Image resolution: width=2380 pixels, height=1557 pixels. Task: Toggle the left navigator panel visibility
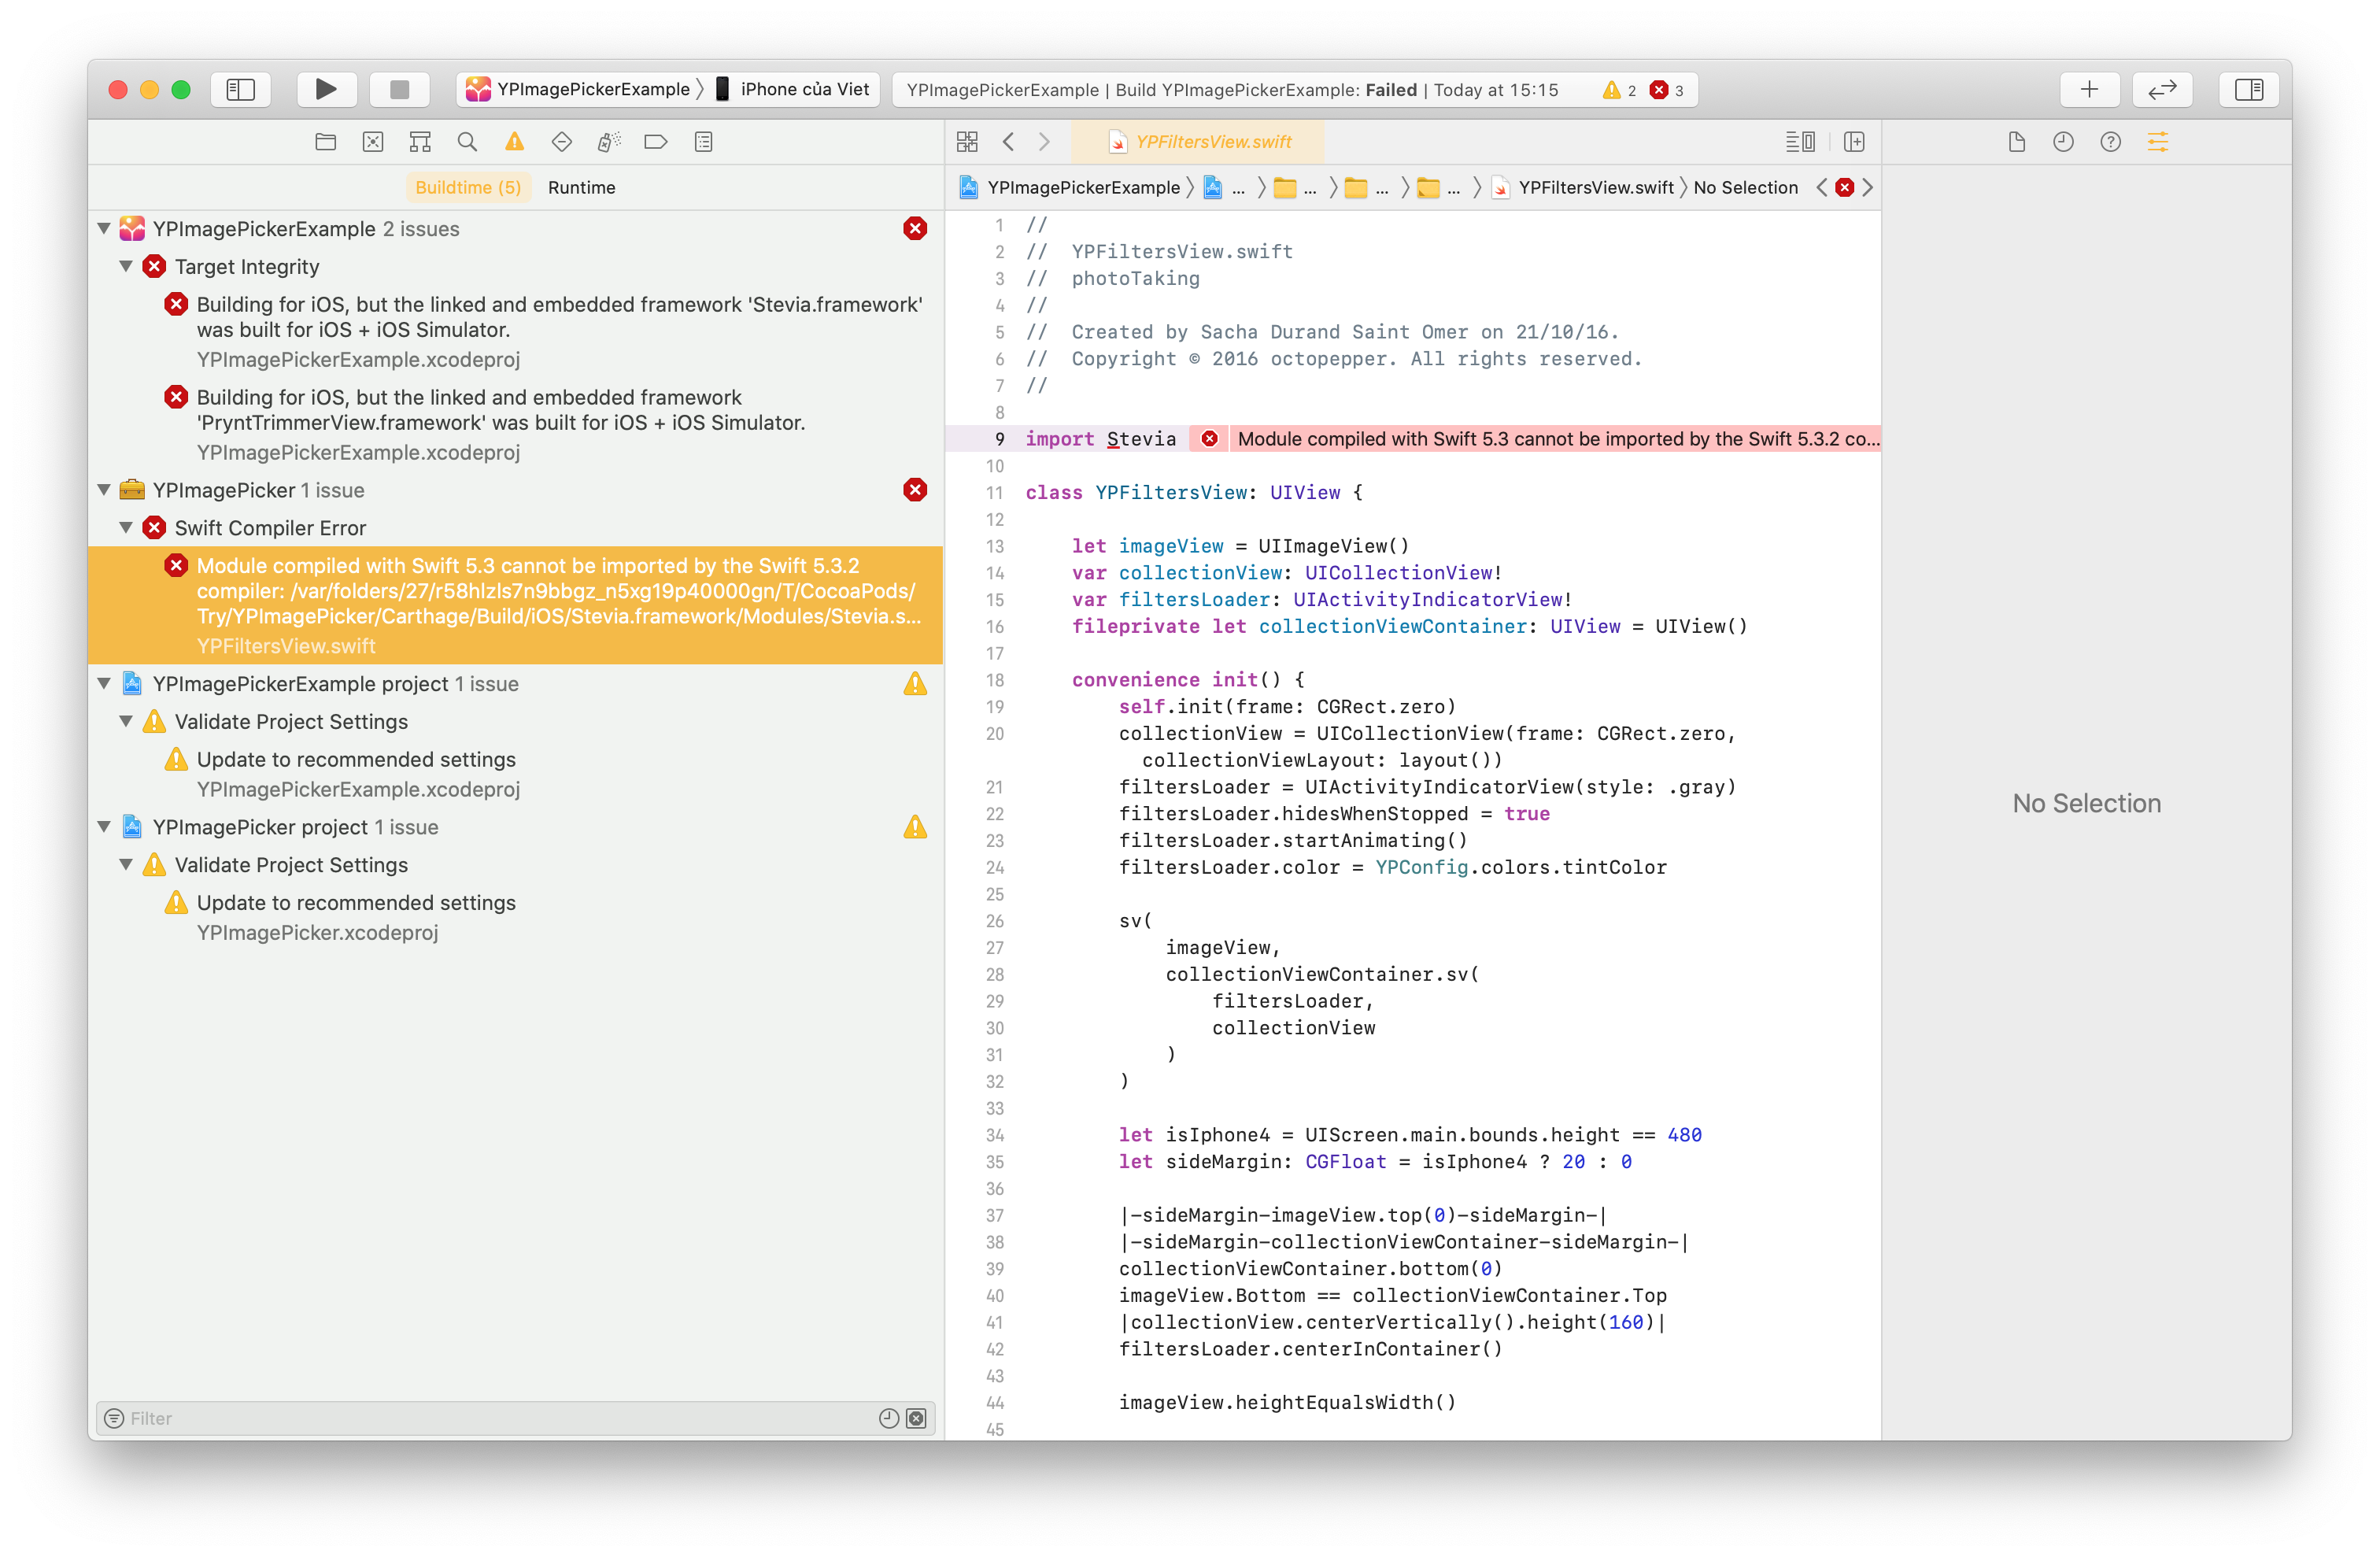coord(240,89)
